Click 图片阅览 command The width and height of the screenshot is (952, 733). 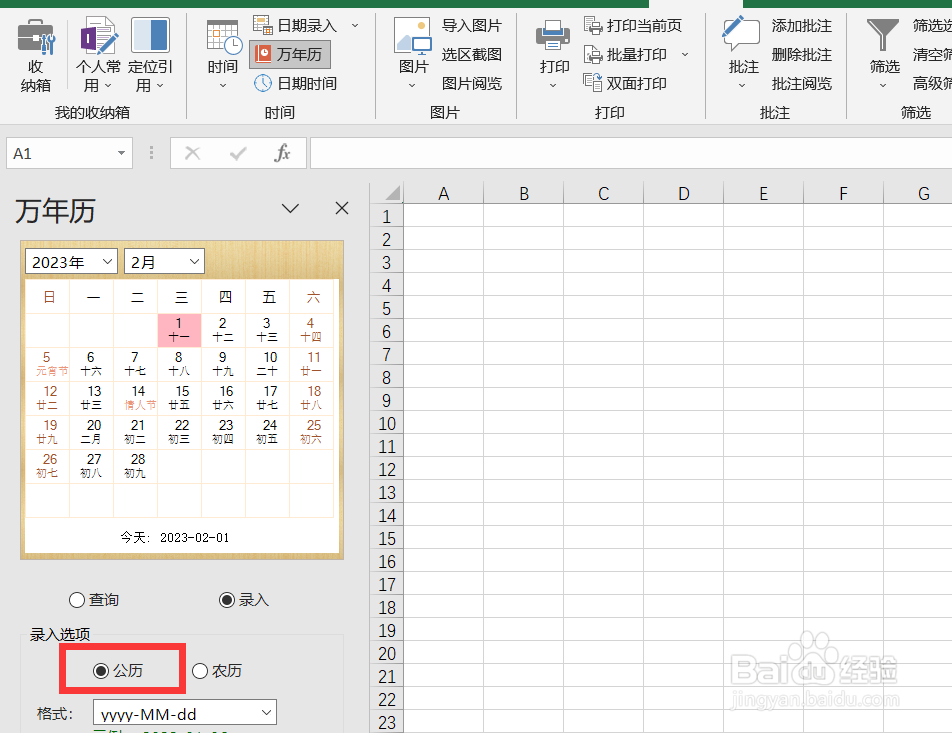(472, 83)
